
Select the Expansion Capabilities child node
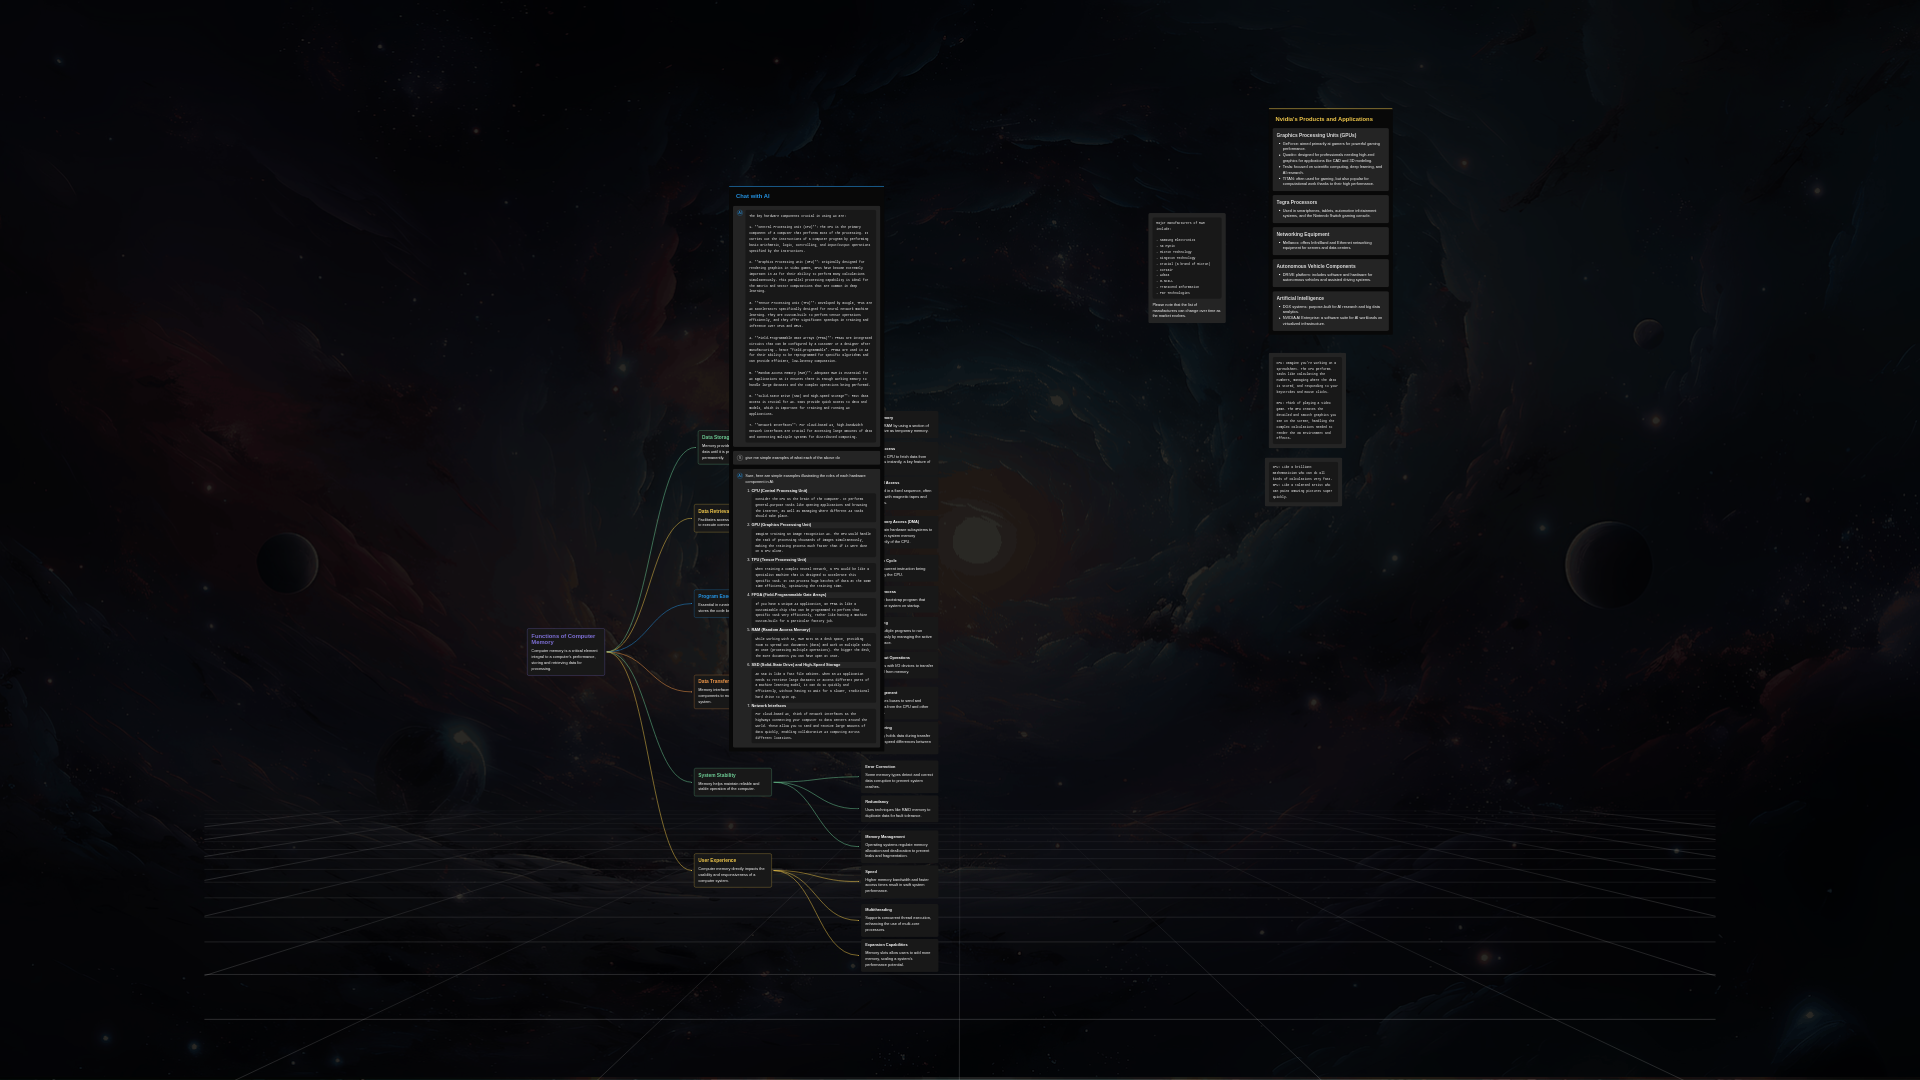pos(899,955)
